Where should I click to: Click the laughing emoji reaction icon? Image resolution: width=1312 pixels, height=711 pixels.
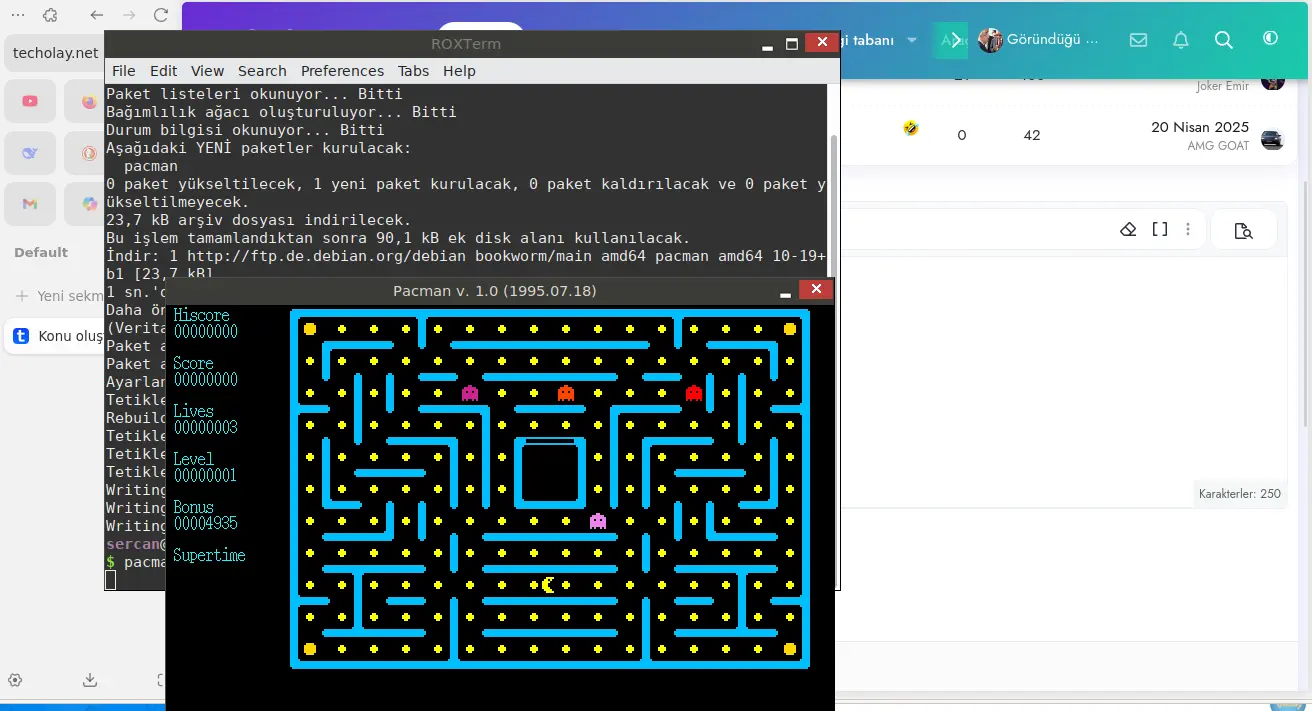point(911,128)
